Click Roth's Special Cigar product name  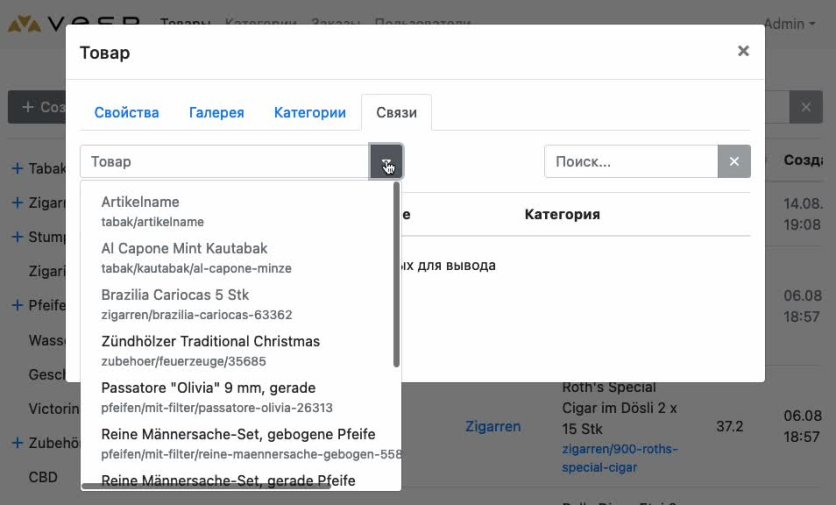(x=619, y=408)
